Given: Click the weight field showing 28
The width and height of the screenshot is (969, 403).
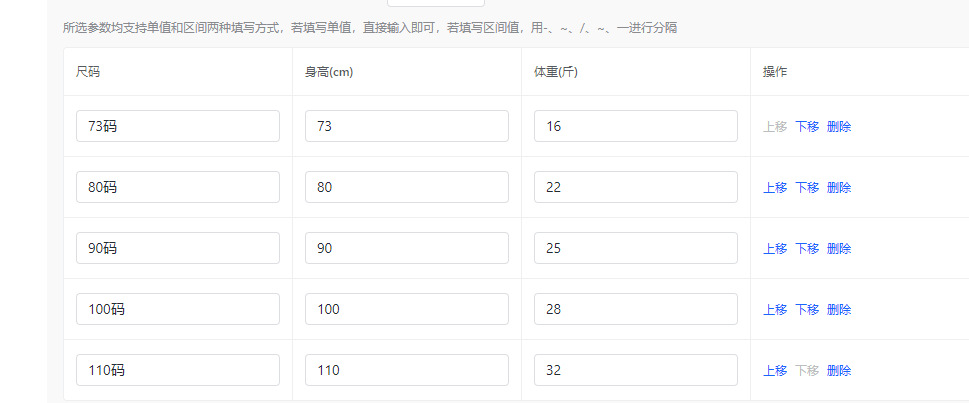Looking at the screenshot, I should coord(635,309).
